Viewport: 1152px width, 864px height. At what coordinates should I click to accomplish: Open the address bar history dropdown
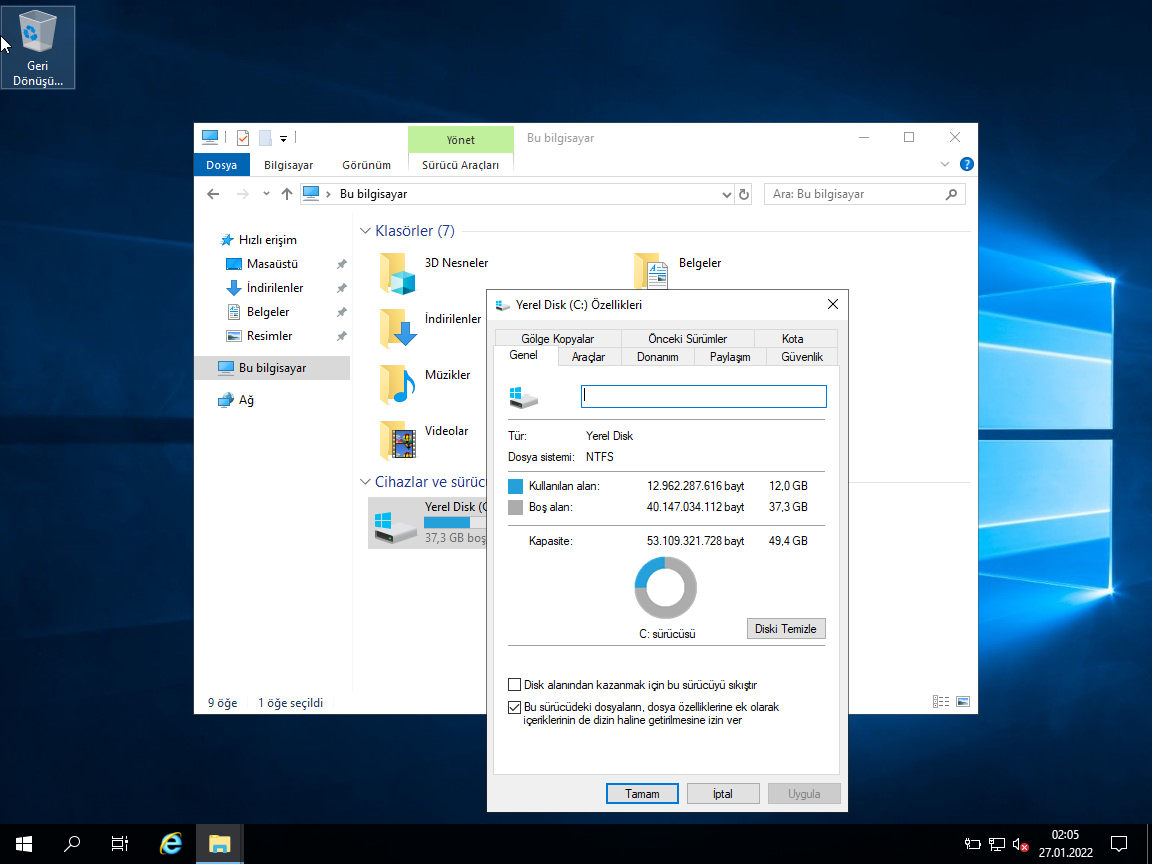[x=727, y=194]
